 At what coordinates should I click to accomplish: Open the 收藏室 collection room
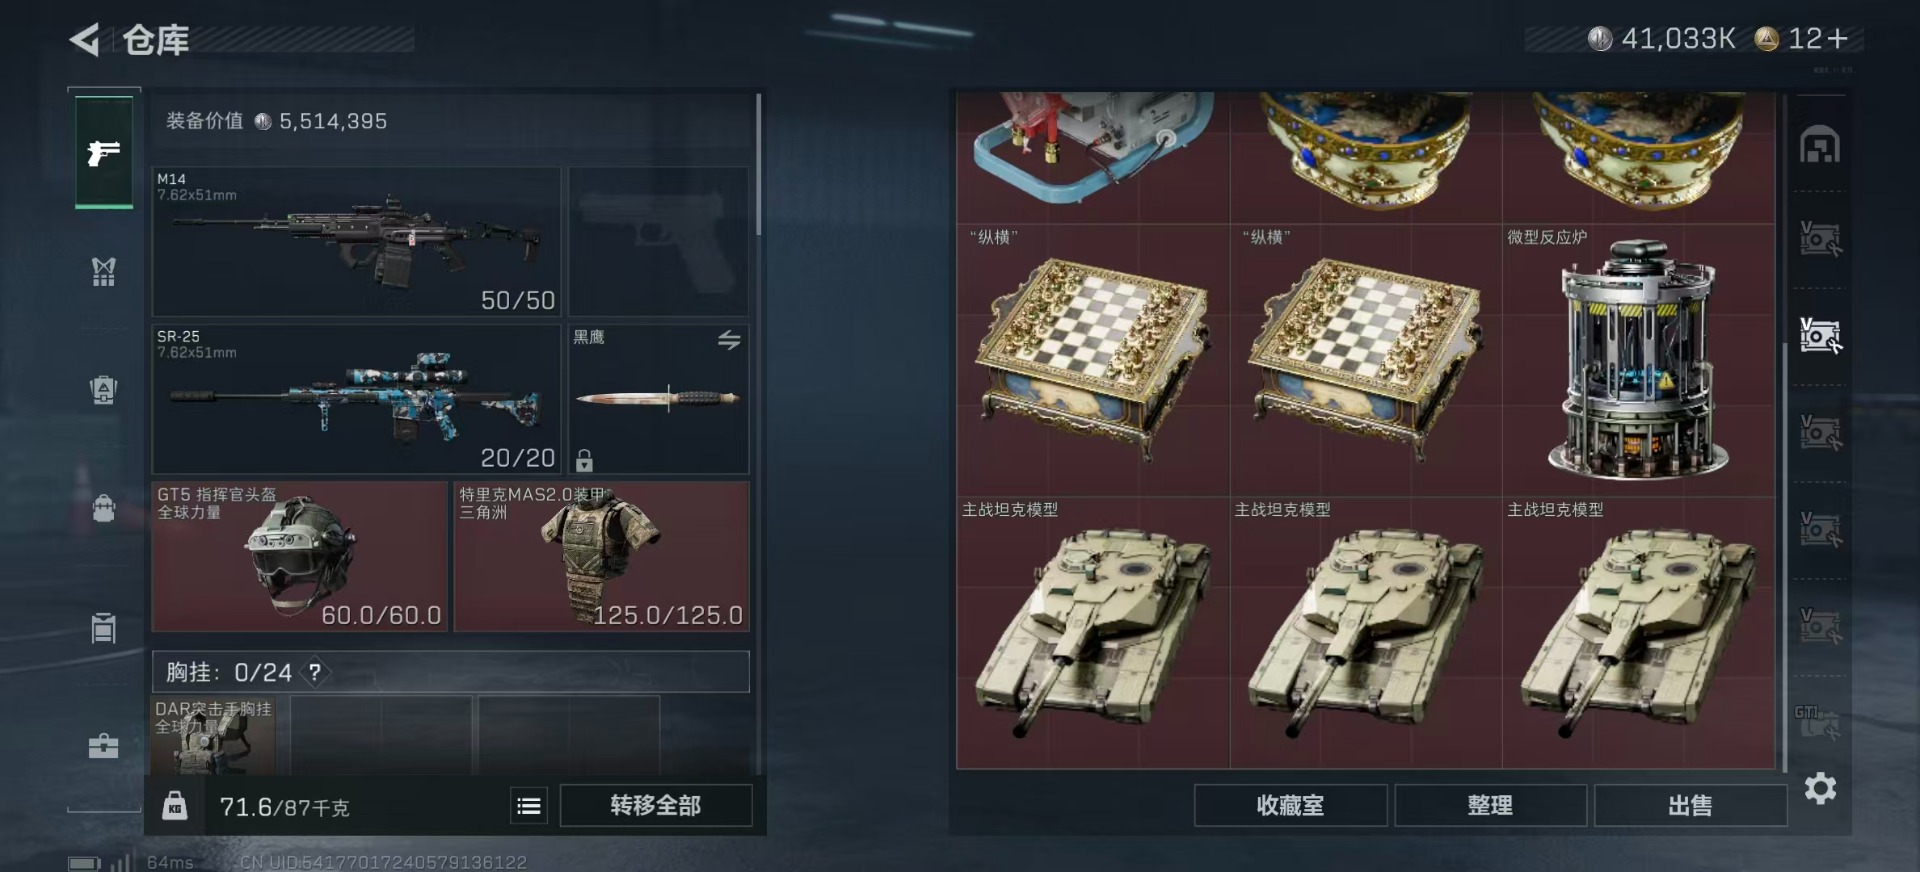point(1290,805)
